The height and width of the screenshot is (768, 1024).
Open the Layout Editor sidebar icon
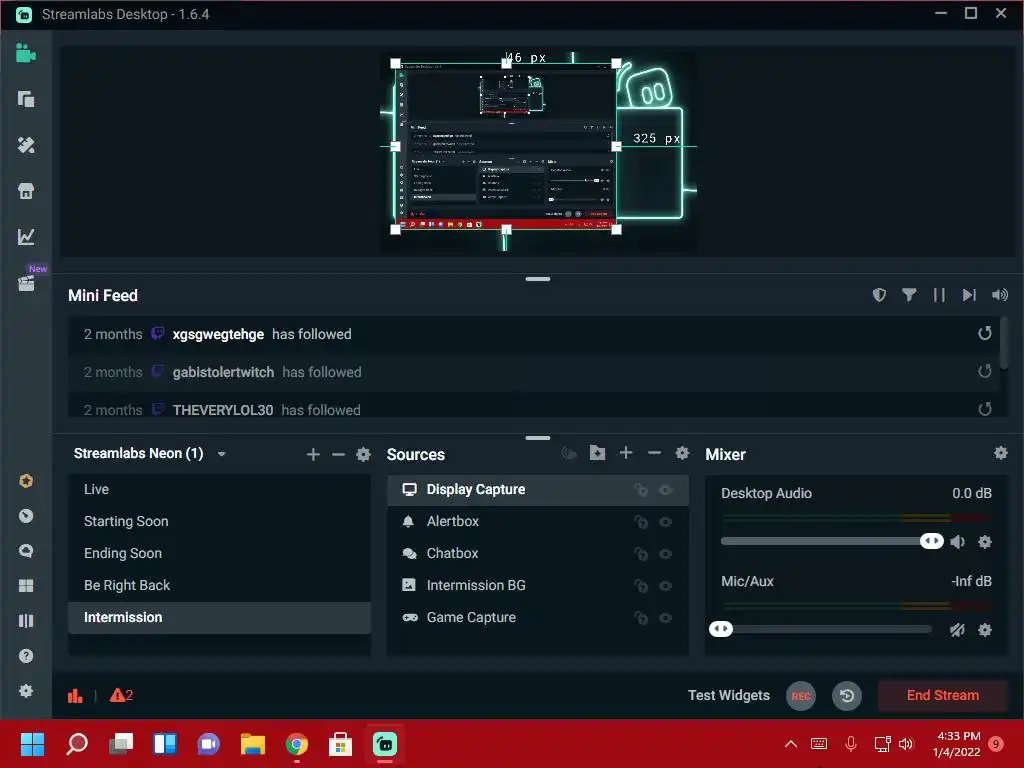click(26, 99)
